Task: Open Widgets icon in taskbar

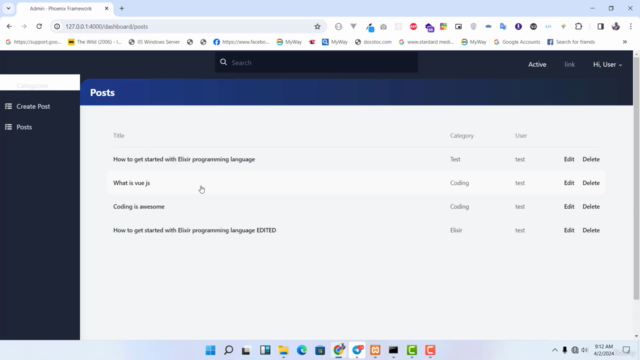Action: pyautogui.click(x=265, y=350)
